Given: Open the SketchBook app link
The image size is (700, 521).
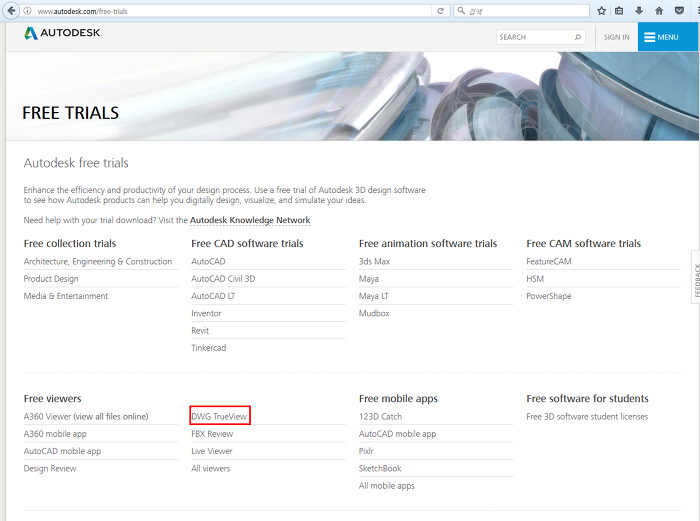Looking at the screenshot, I should (380, 468).
